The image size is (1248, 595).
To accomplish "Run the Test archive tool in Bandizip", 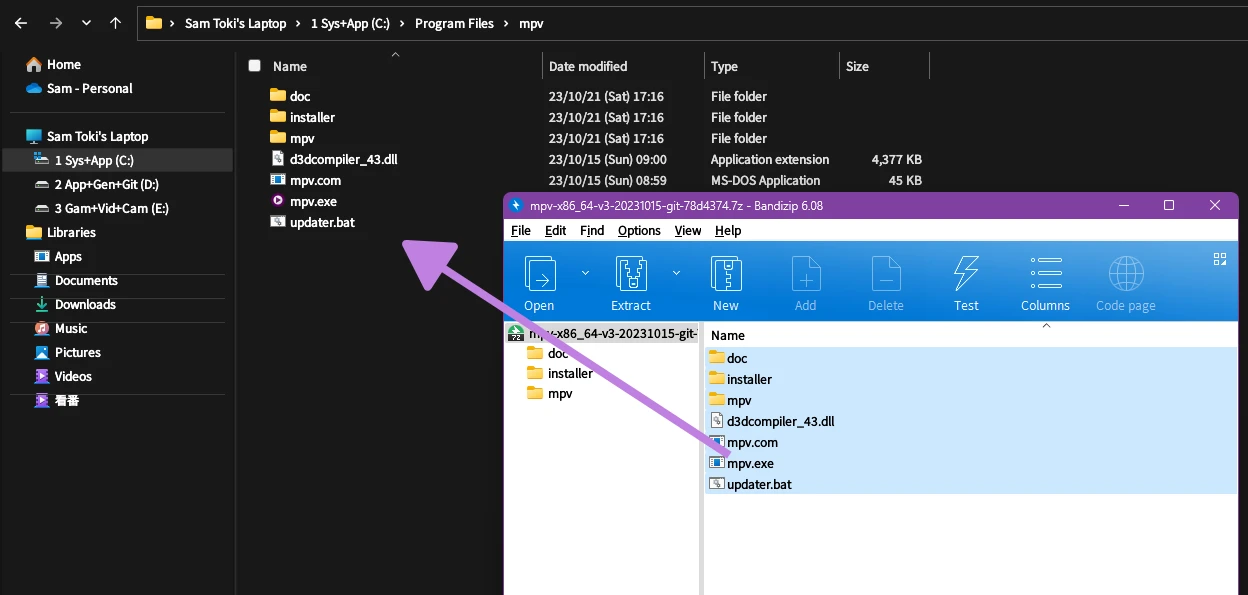I will coord(966,282).
